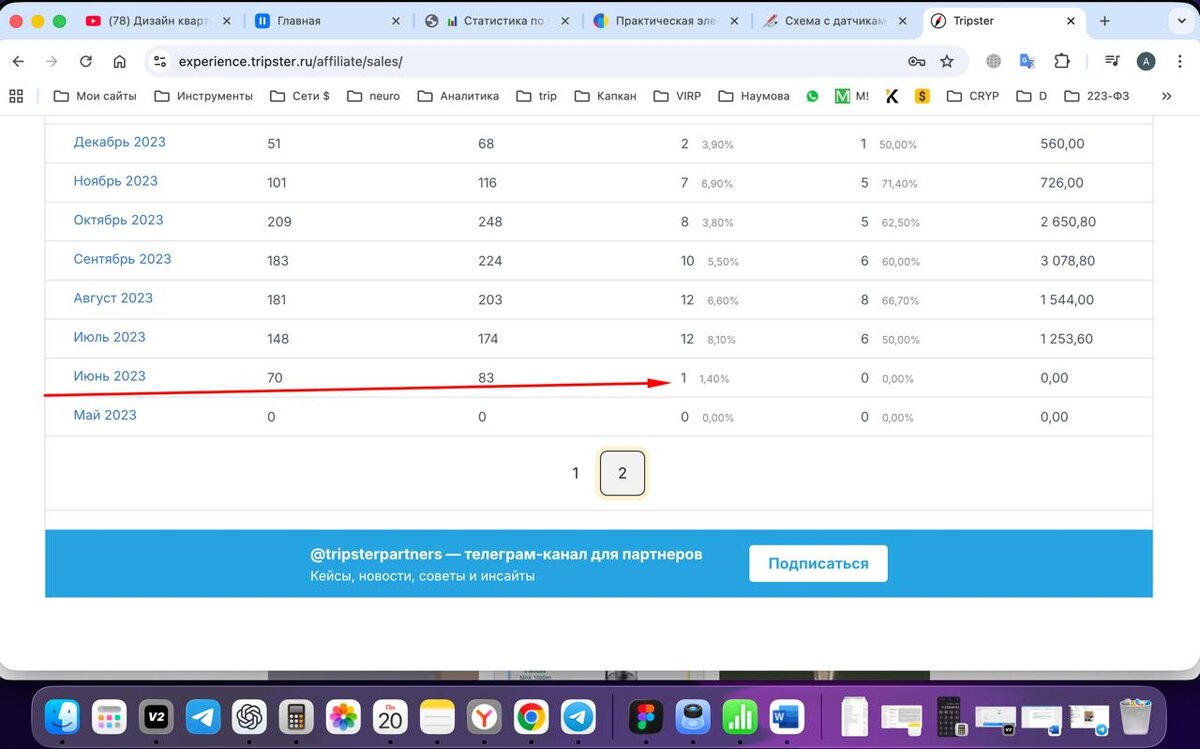Switch to the Главная tab
Viewport: 1200px width, 749px height.
[329, 21]
